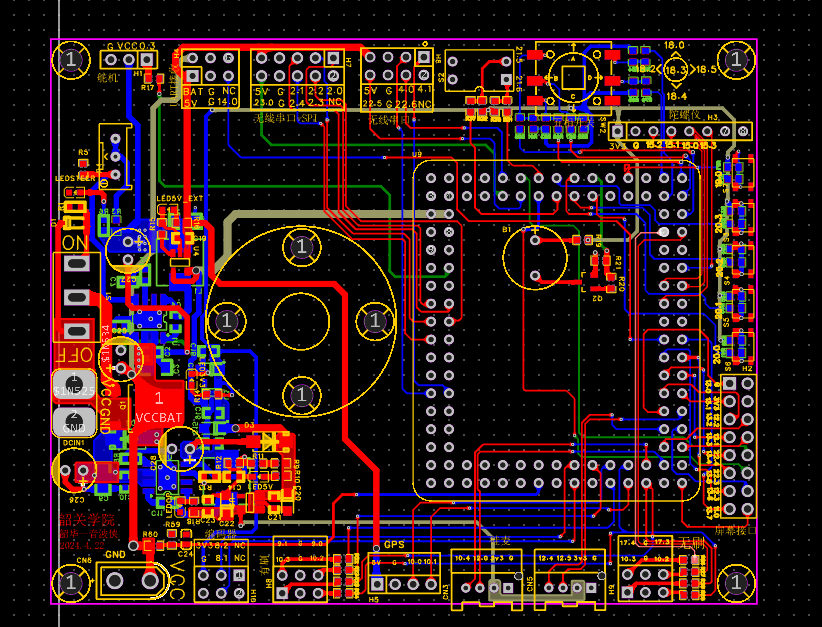The width and height of the screenshot is (822, 627).
Task: Select the DCIN1 component label
Action: (x=73, y=443)
